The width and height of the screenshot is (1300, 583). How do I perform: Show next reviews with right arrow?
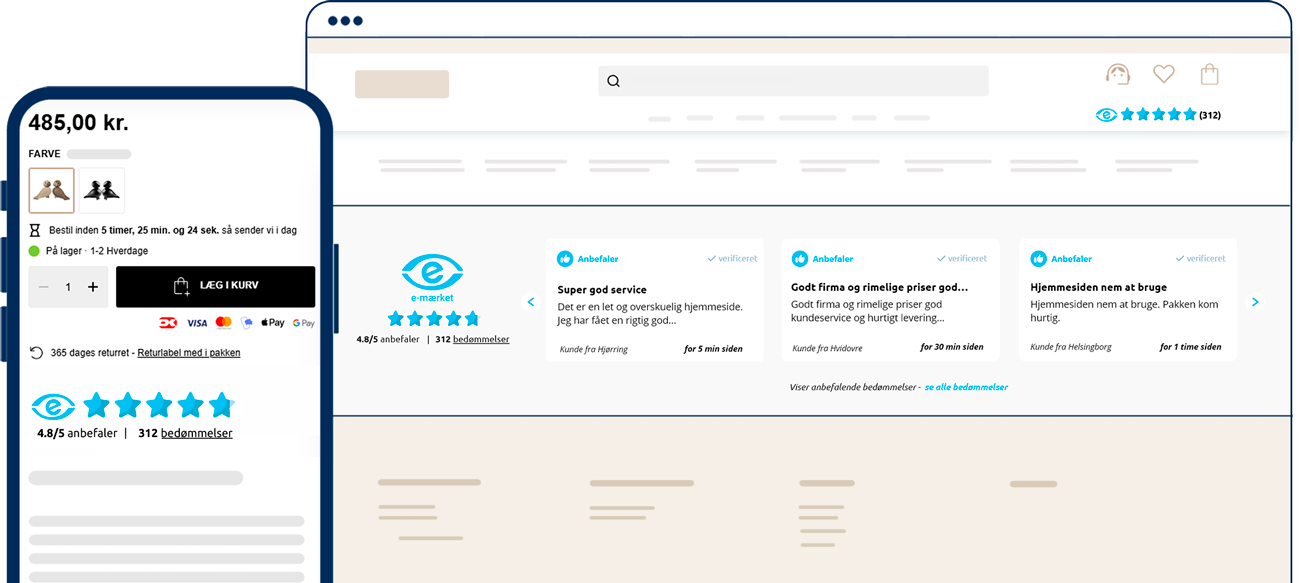(1255, 302)
